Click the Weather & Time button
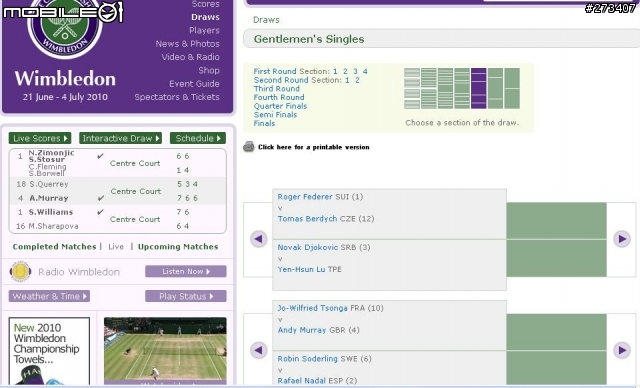Image resolution: width=640 pixels, height=388 pixels. 49,296
